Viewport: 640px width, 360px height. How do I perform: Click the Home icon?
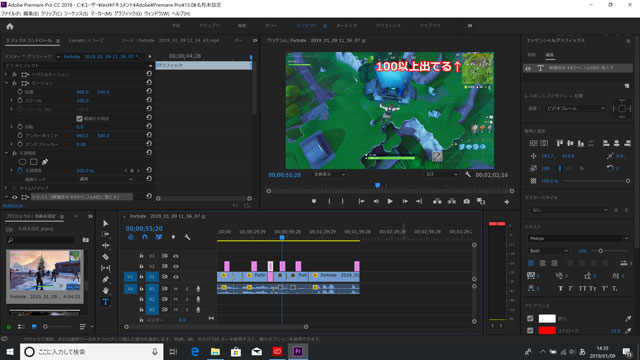pos(10,26)
